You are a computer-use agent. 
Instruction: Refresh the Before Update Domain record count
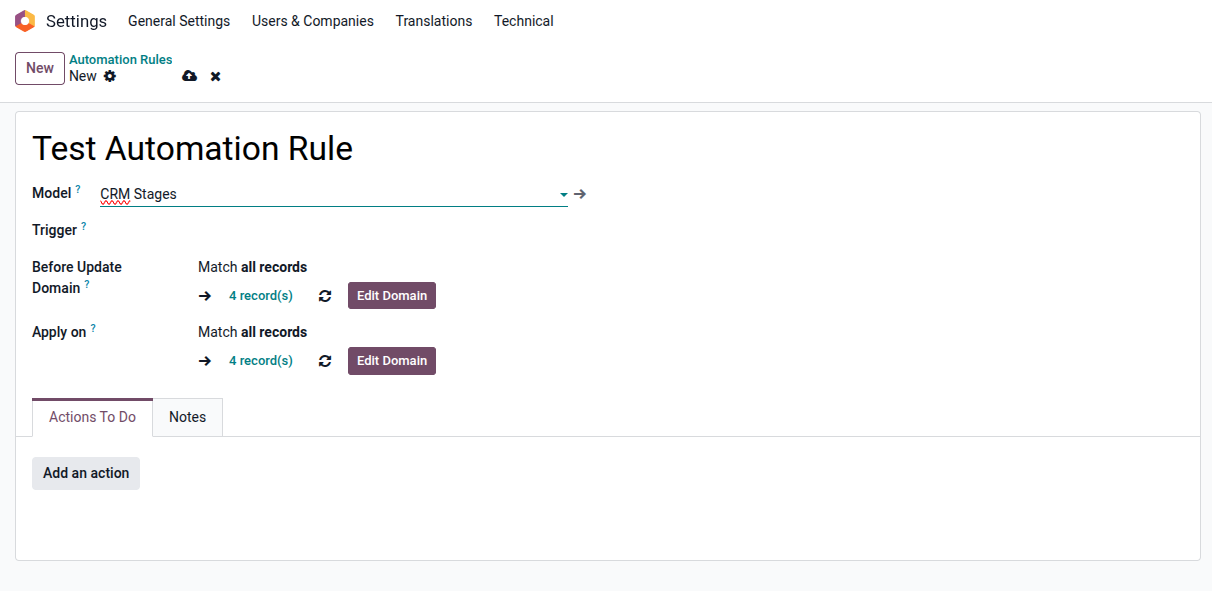click(325, 296)
